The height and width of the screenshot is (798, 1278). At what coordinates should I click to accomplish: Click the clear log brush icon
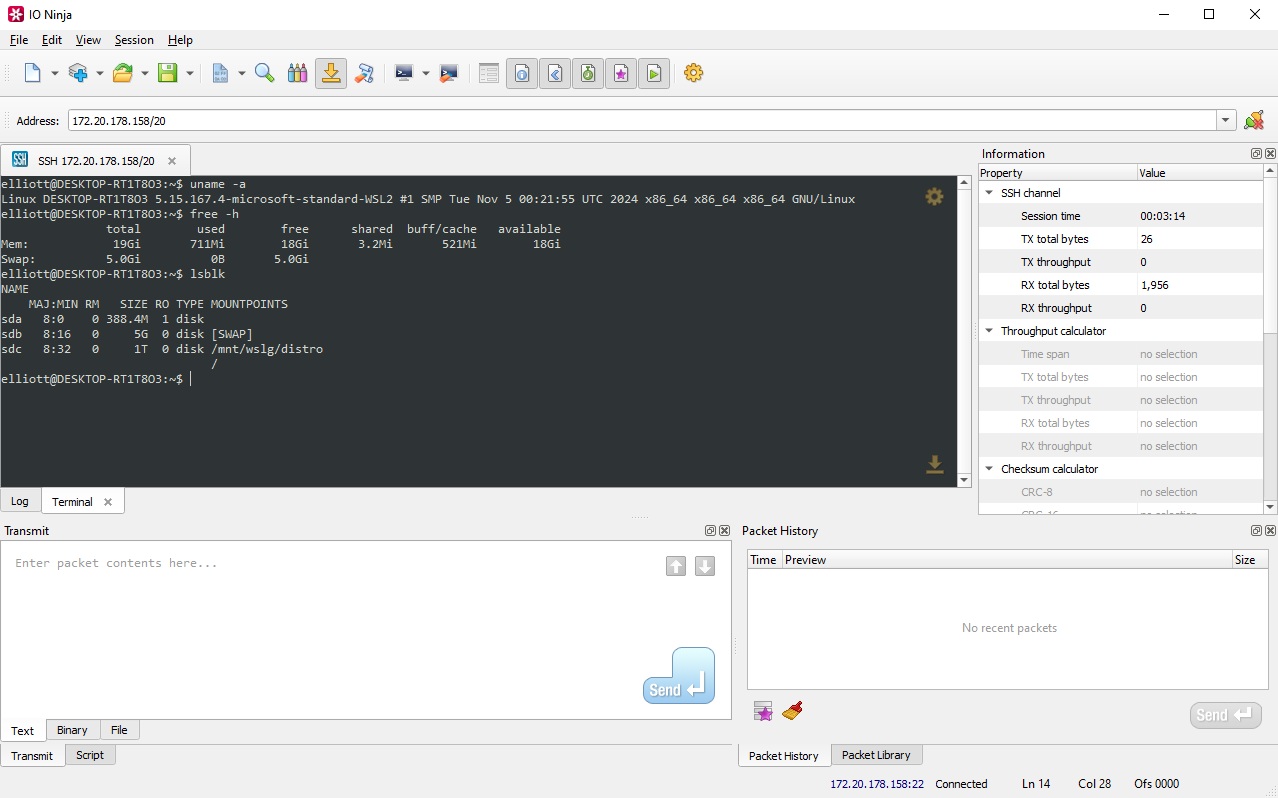pyautogui.click(x=364, y=73)
